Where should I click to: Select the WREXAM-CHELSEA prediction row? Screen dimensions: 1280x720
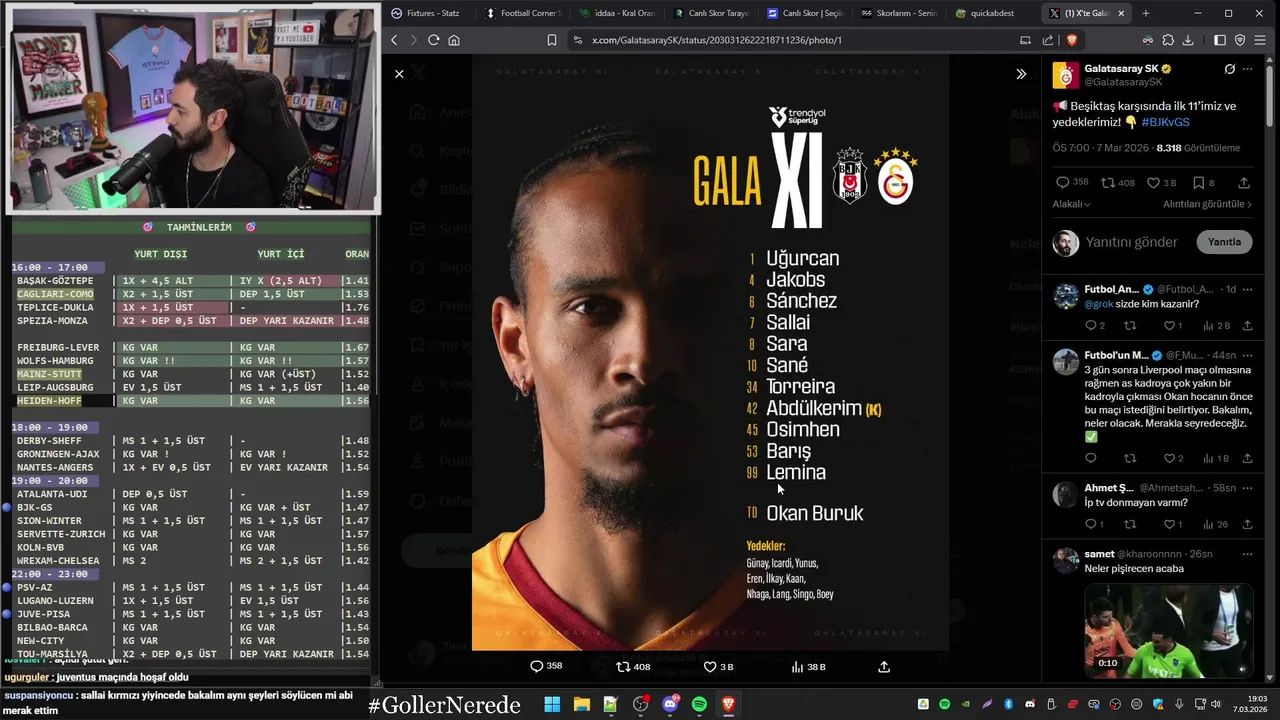(x=192, y=561)
